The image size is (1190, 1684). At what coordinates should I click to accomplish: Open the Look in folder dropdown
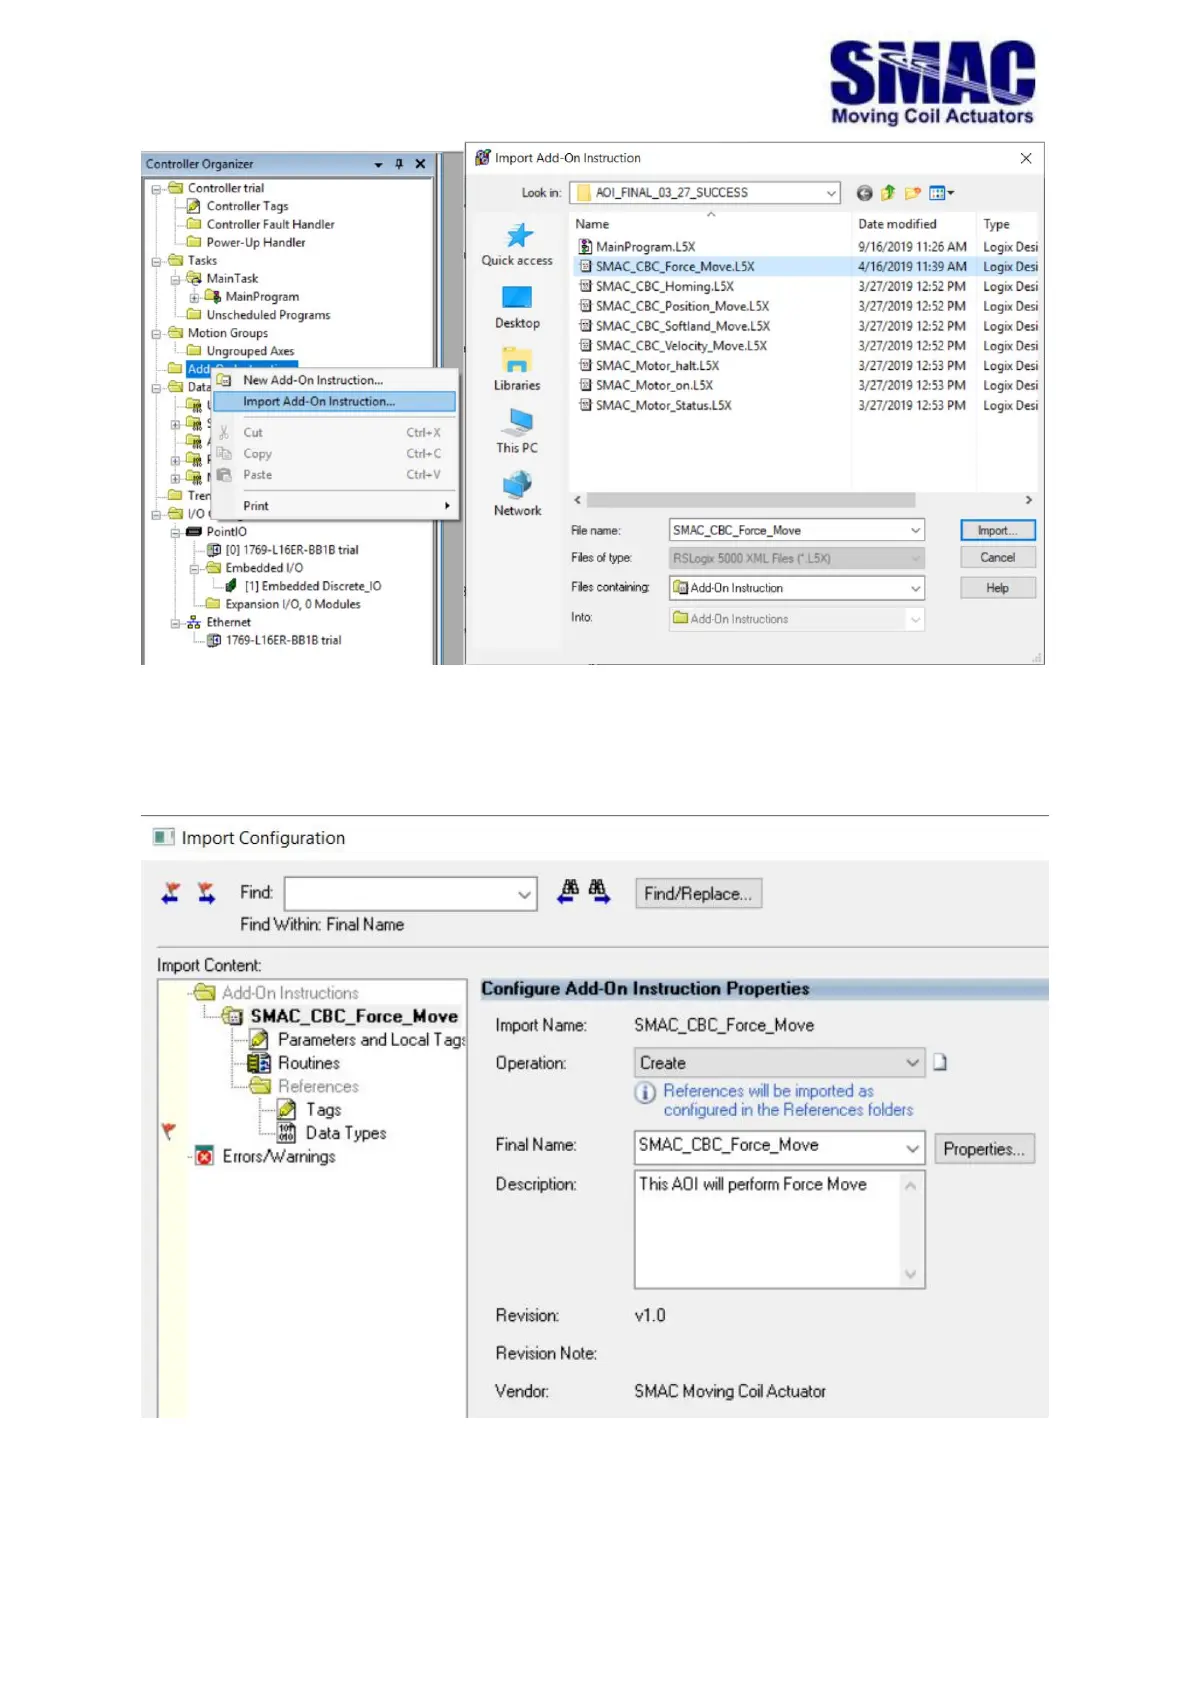(x=831, y=193)
